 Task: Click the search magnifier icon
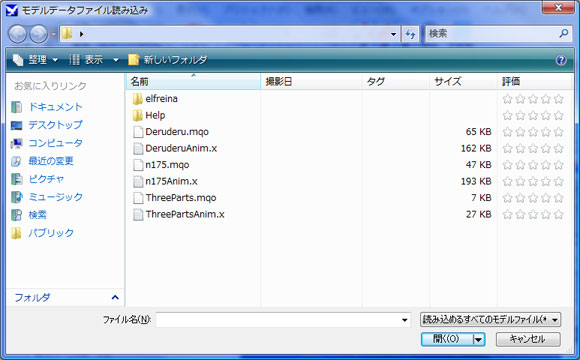563,34
